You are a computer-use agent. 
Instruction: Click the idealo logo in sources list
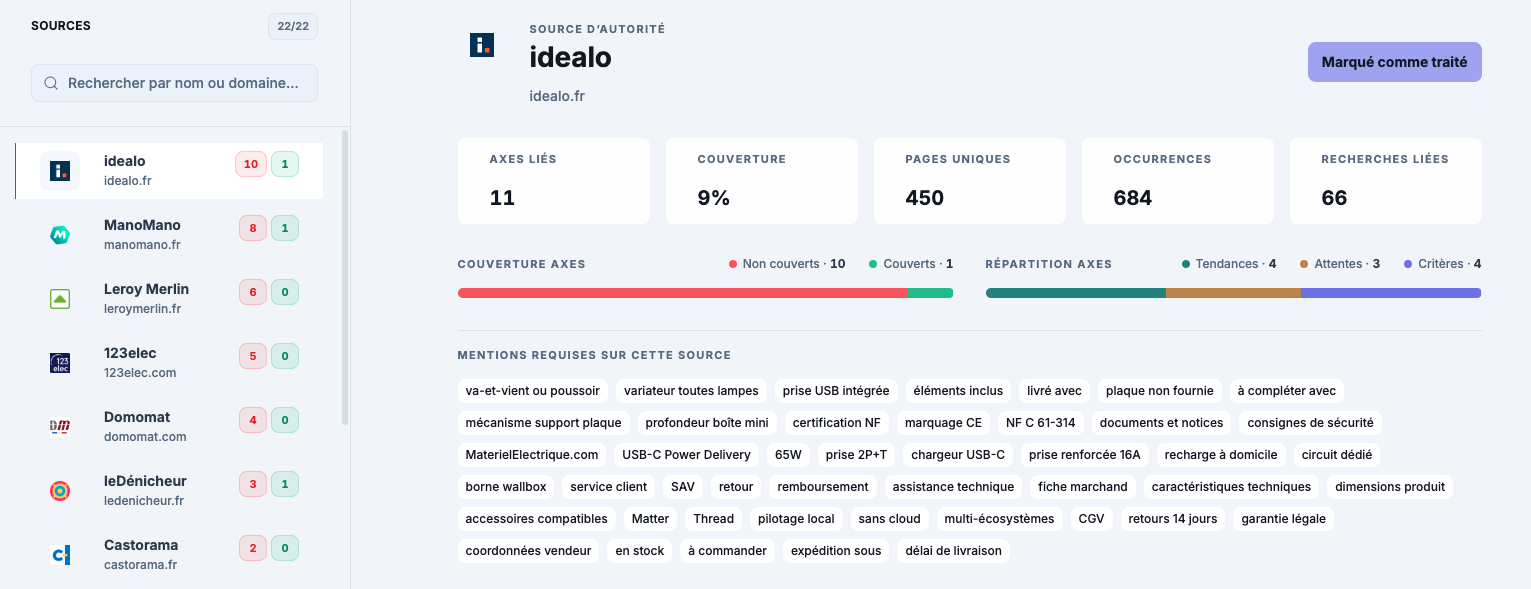[60, 171]
